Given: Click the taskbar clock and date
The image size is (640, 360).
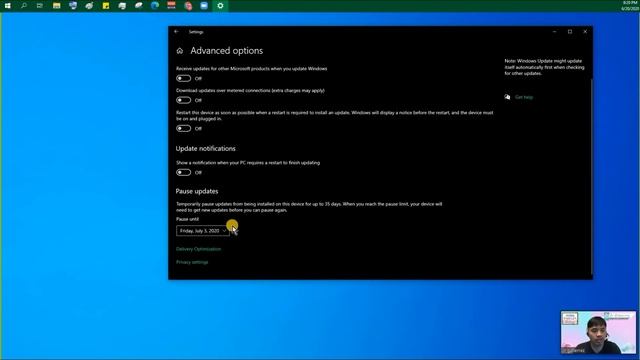Looking at the screenshot, I should [x=629, y=6].
